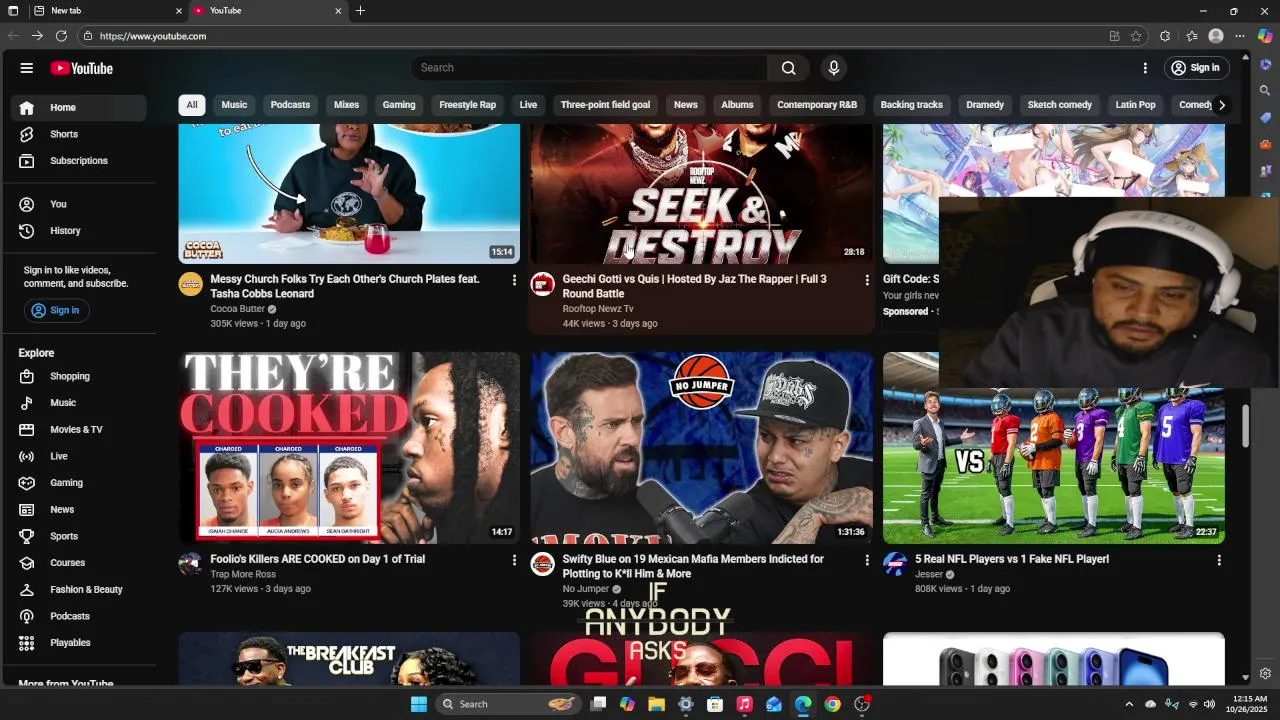Click Sign in button in sidebar
Screen dimensions: 1280x720
tap(56, 311)
